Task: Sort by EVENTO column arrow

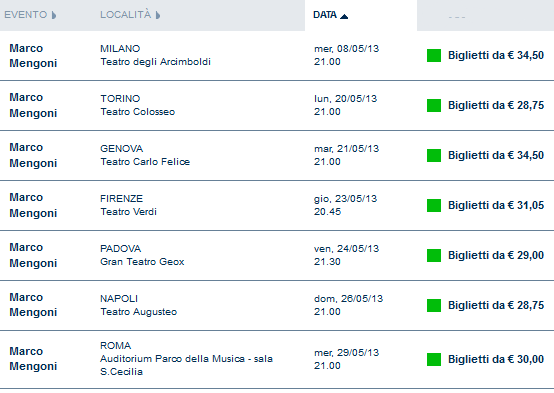Action: coord(54,15)
